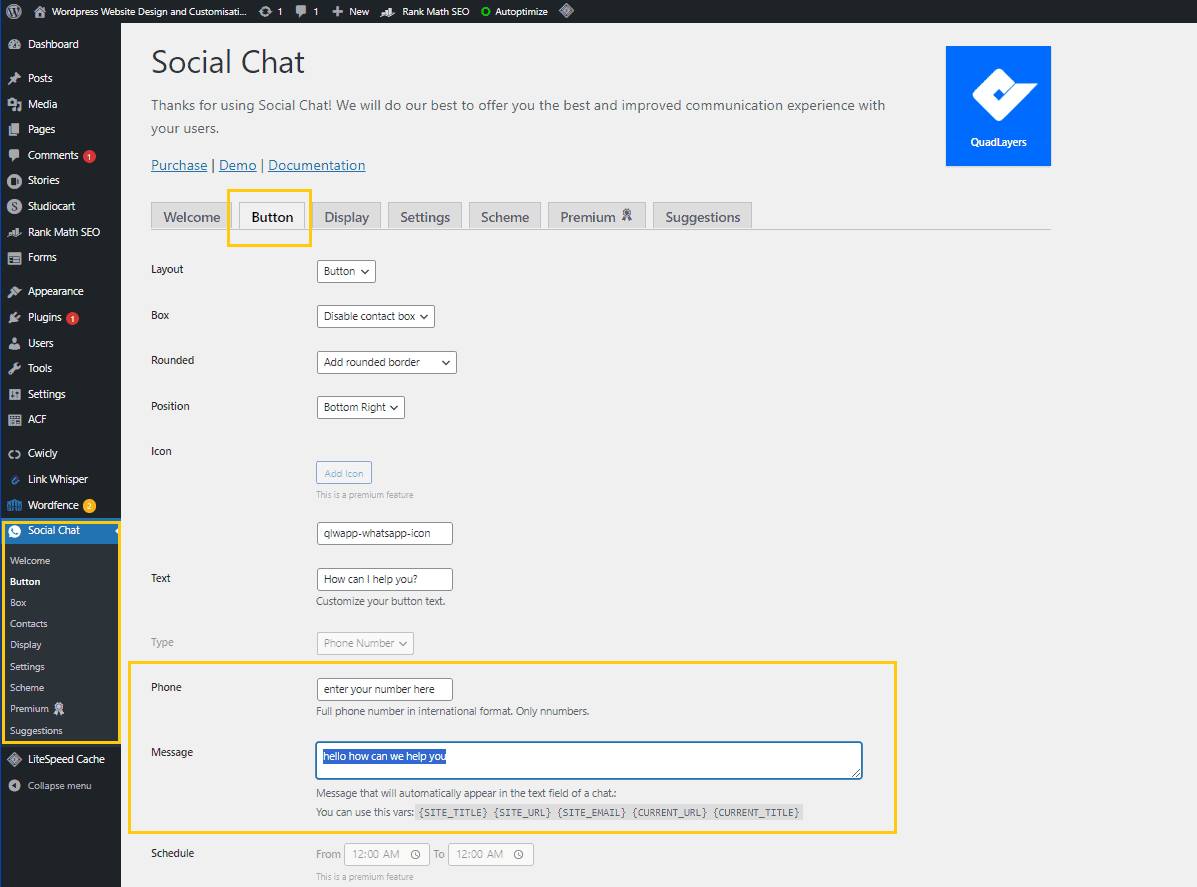
Task: Click the updates icon in admin bar
Action: (x=270, y=11)
